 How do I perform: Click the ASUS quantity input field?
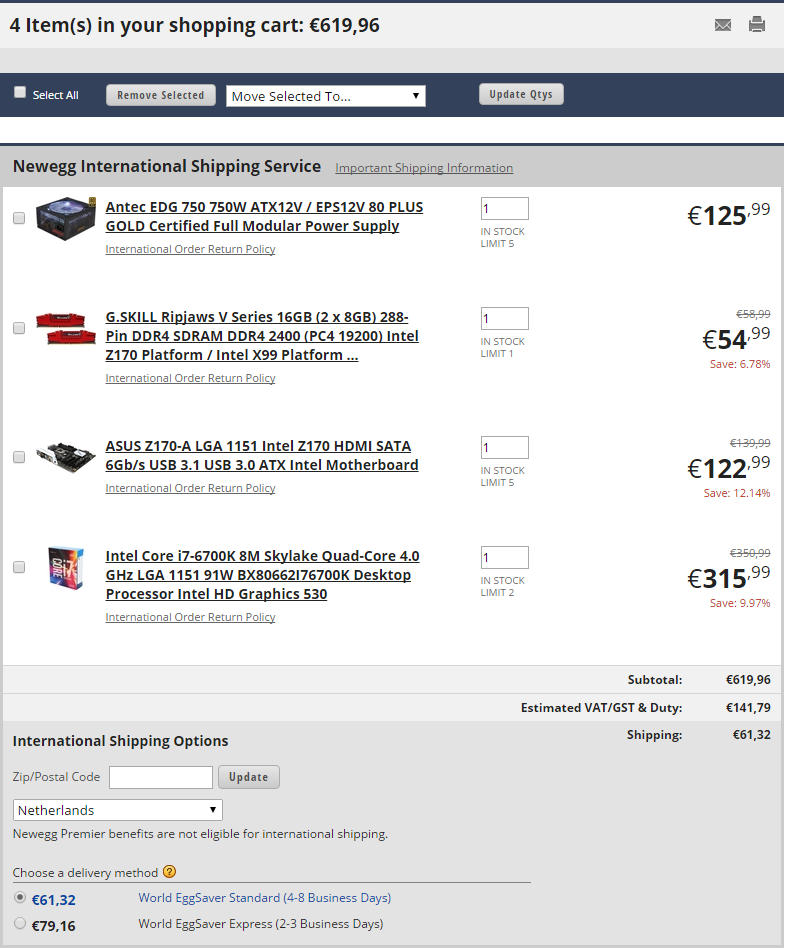pyautogui.click(x=505, y=447)
